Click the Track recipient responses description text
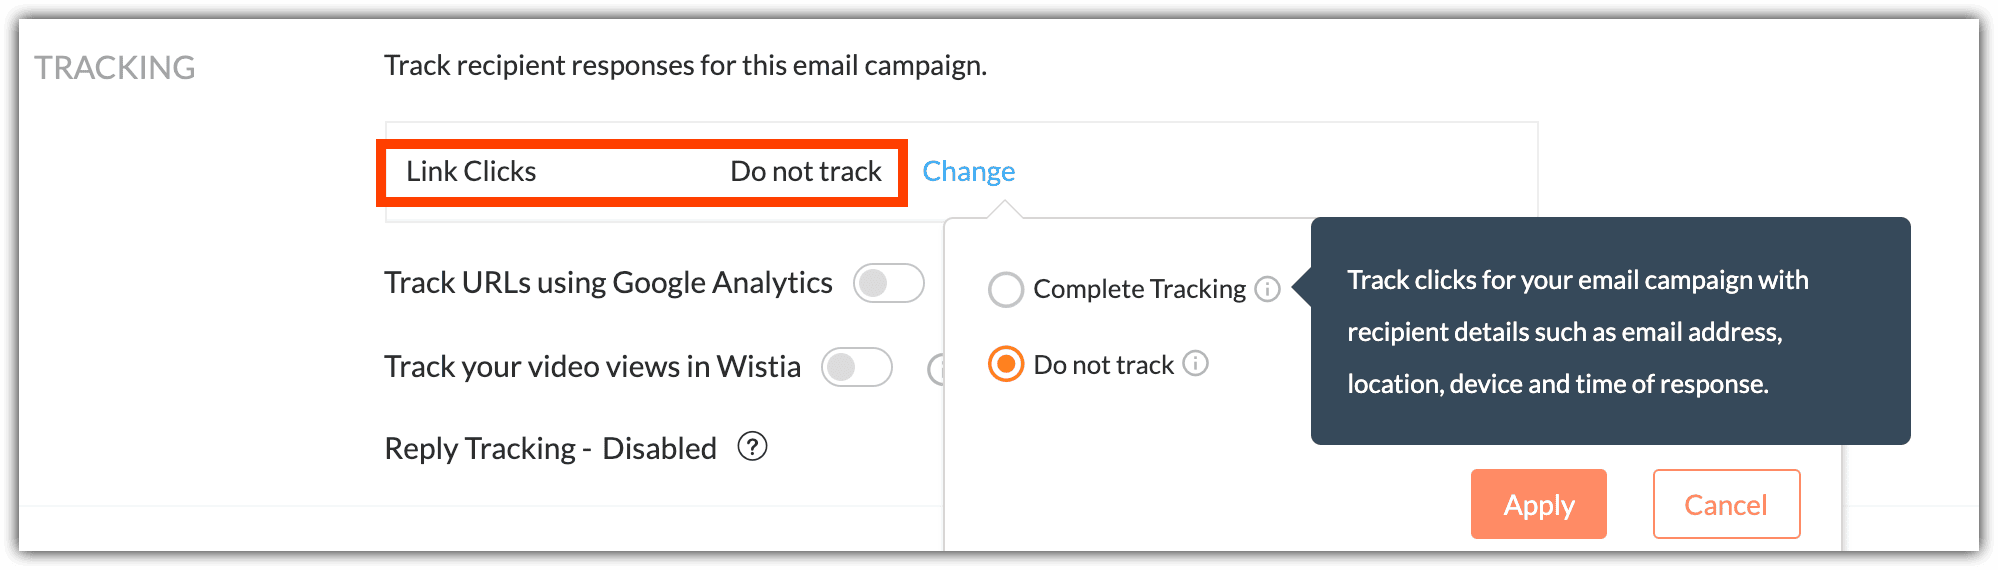Image resolution: width=1998 pixels, height=570 pixels. pyautogui.click(x=685, y=66)
